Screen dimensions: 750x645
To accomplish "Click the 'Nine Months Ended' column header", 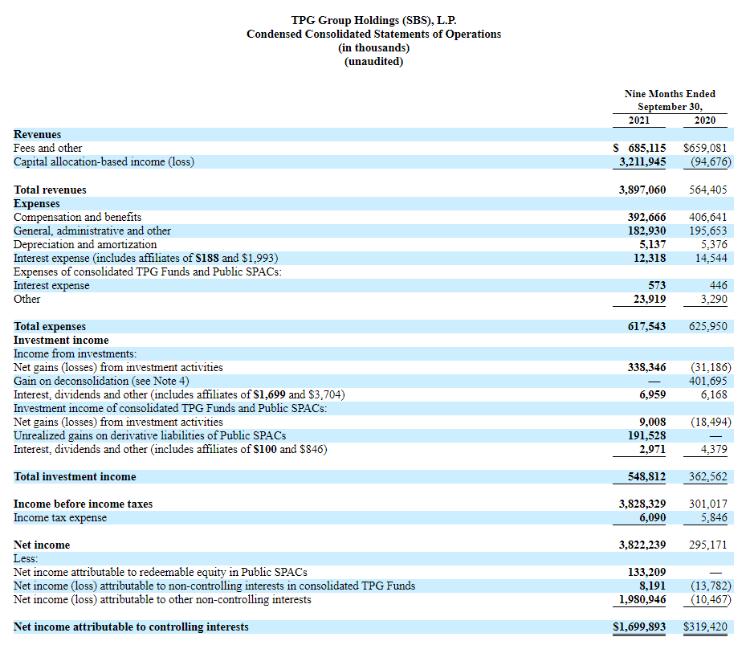I will [670, 94].
